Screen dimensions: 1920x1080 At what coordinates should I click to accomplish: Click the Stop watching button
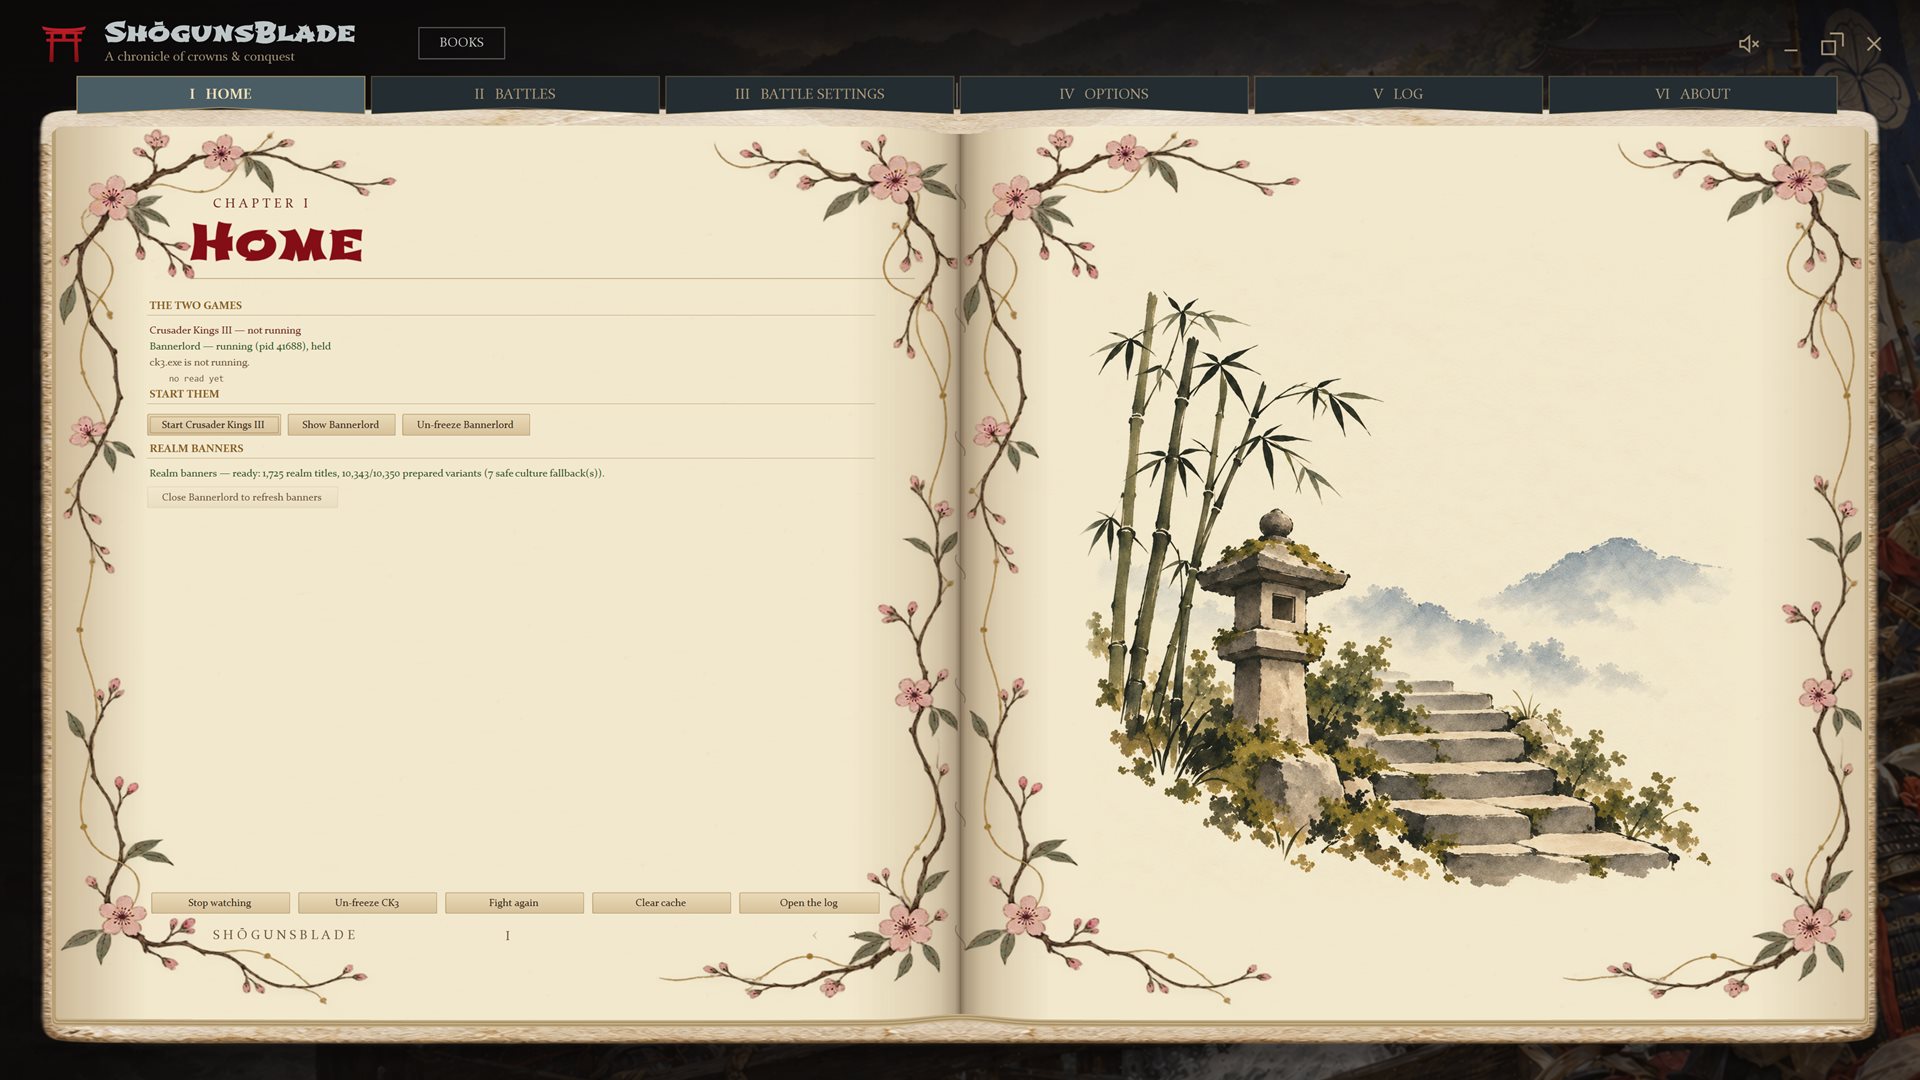click(220, 903)
